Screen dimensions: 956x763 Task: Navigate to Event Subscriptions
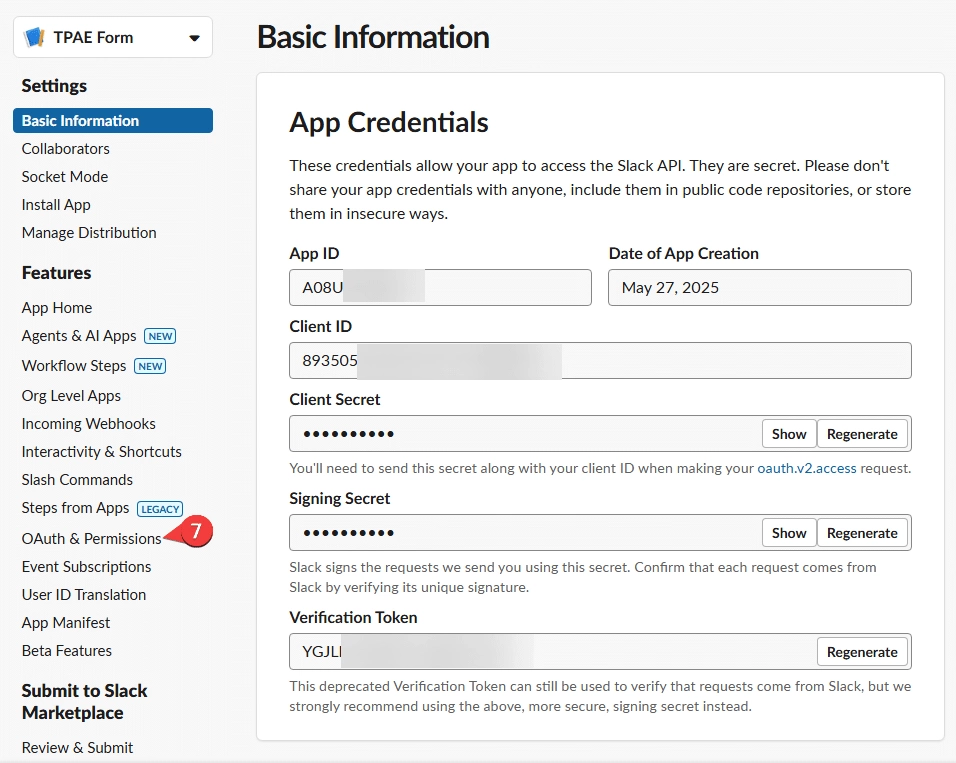click(87, 567)
